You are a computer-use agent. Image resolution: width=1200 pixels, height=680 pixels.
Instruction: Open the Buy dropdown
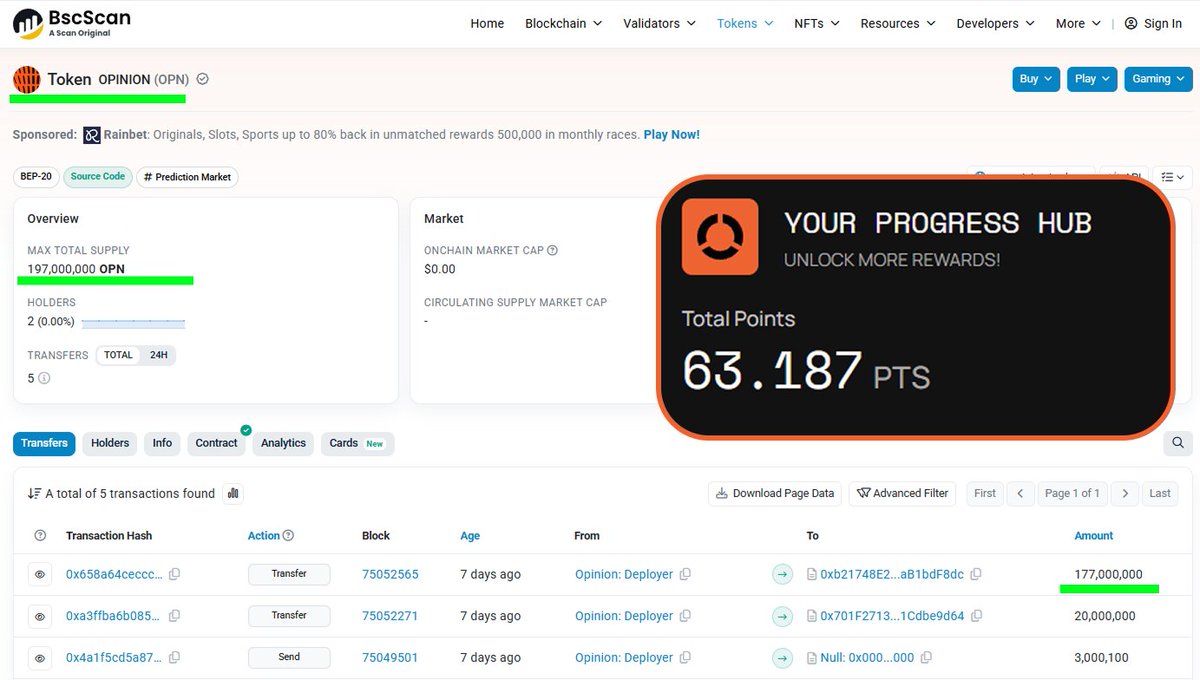[x=1035, y=78]
